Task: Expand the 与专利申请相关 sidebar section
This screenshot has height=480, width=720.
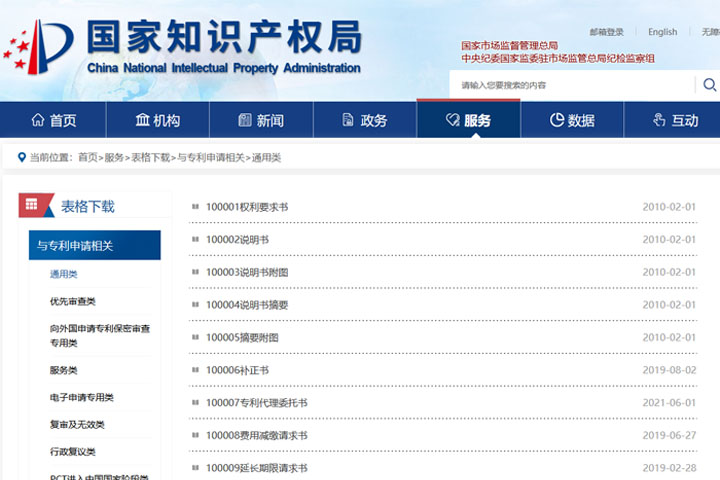Action: coord(94,246)
